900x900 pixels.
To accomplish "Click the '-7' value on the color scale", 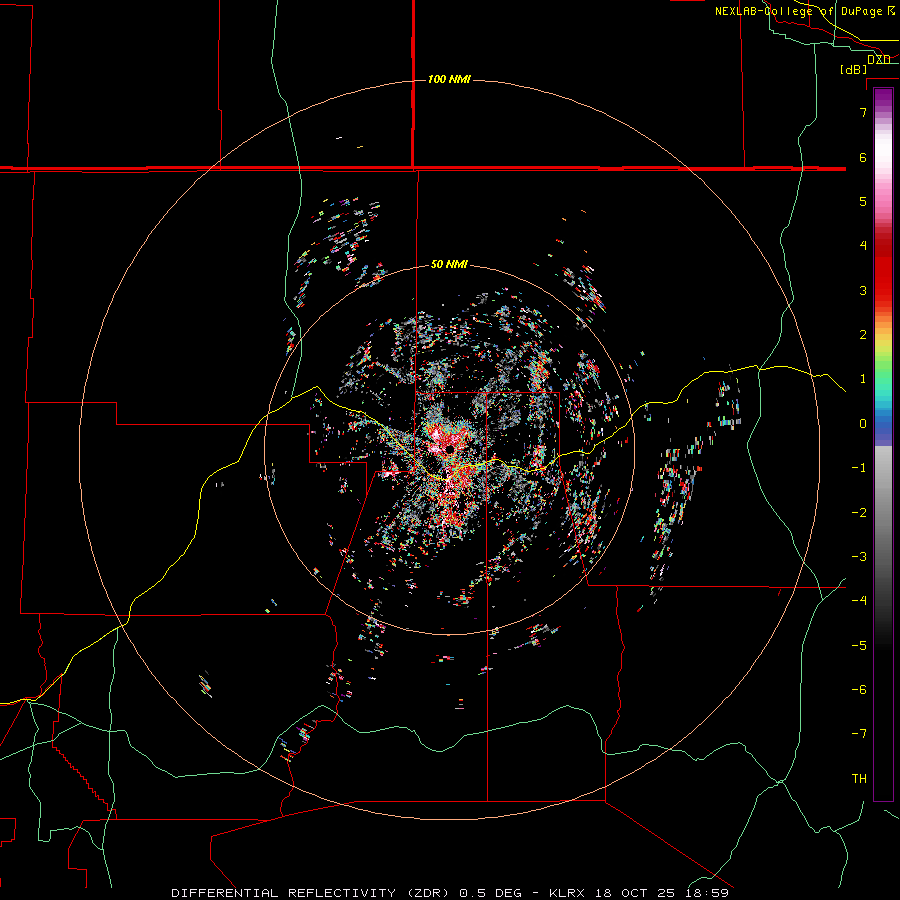I will point(859,734).
